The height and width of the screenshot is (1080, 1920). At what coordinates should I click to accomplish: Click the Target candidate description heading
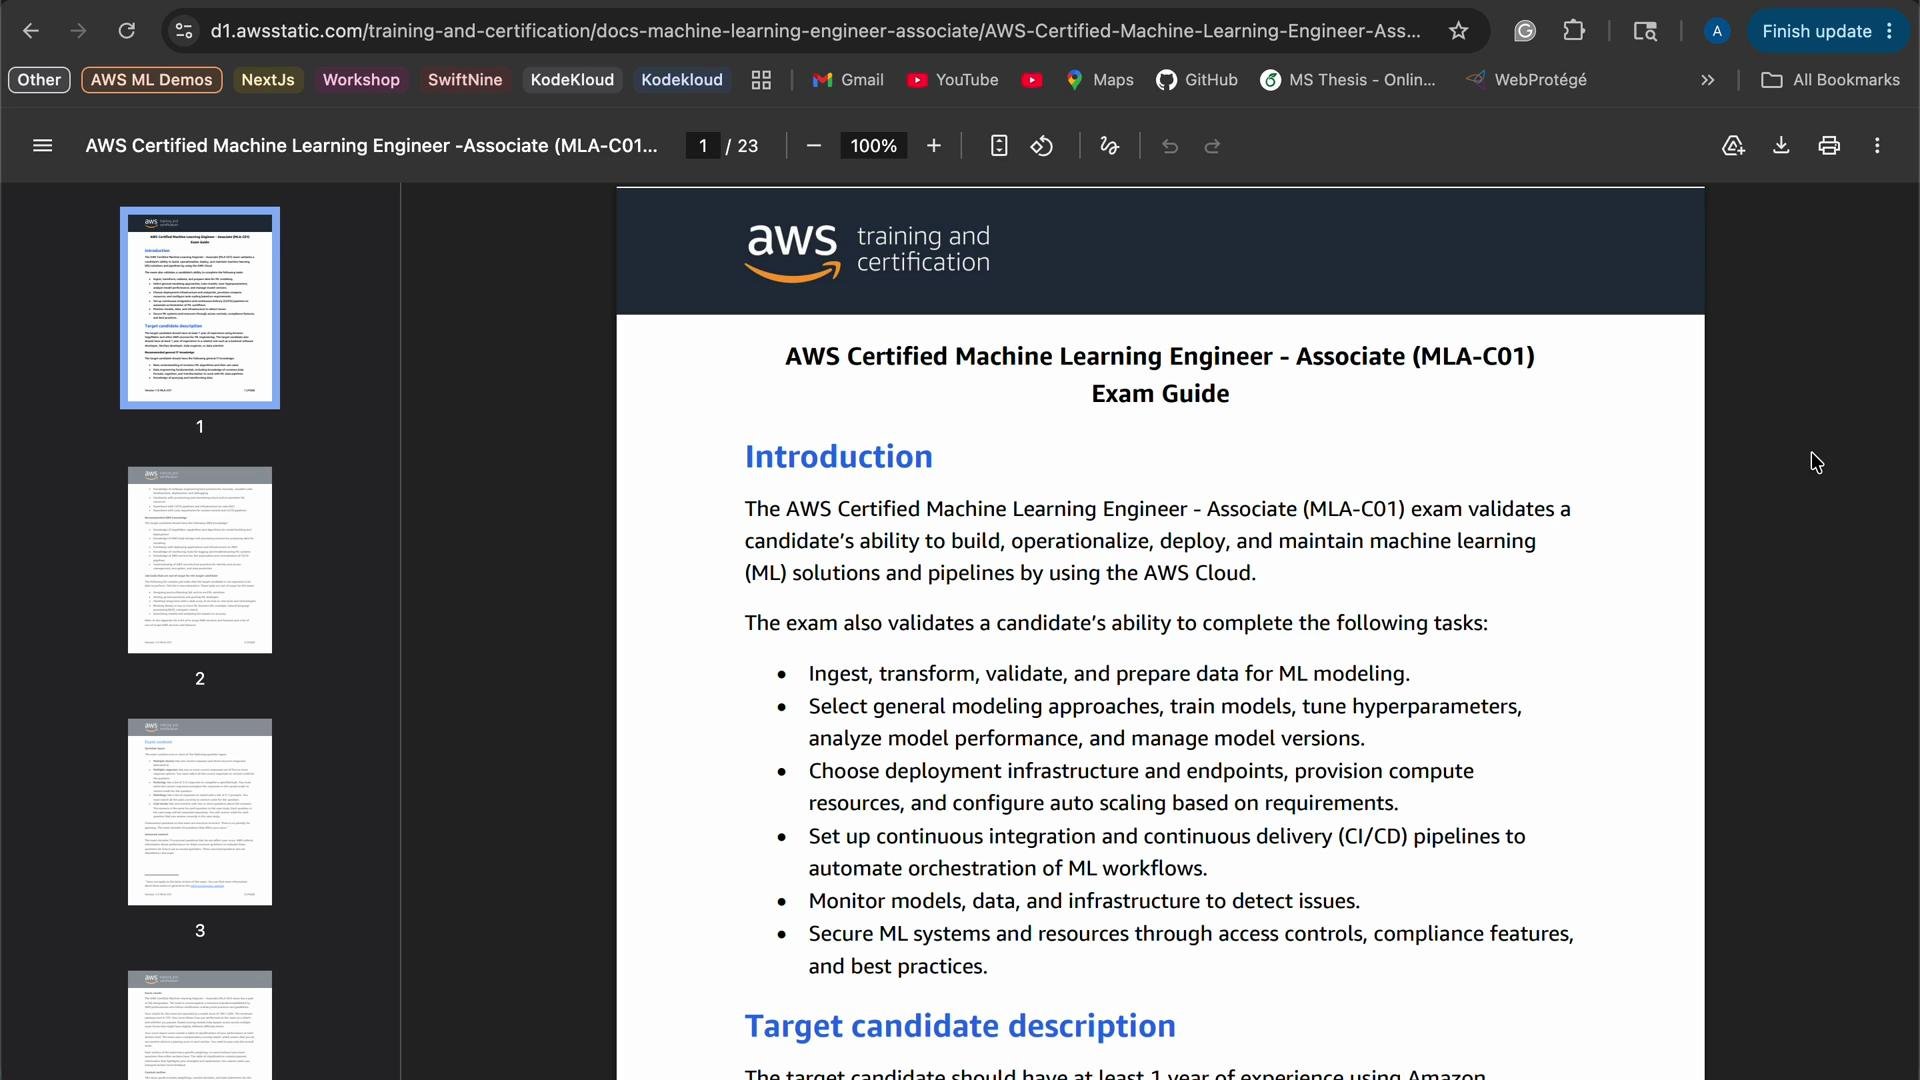point(960,1026)
